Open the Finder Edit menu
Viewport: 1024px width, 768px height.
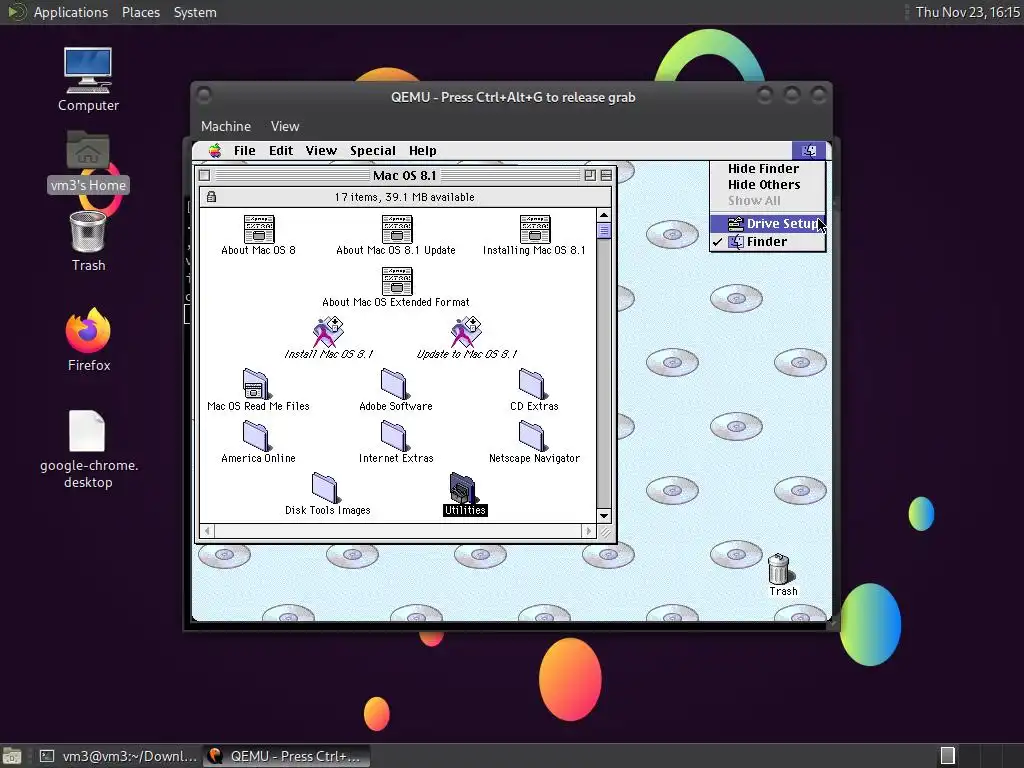pyautogui.click(x=281, y=151)
